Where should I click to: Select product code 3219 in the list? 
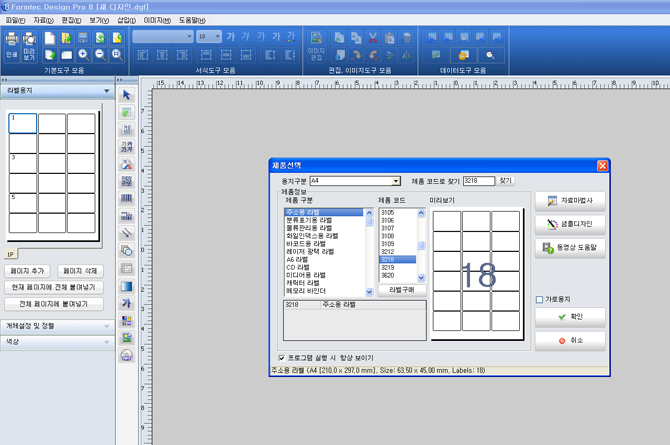tap(397, 268)
